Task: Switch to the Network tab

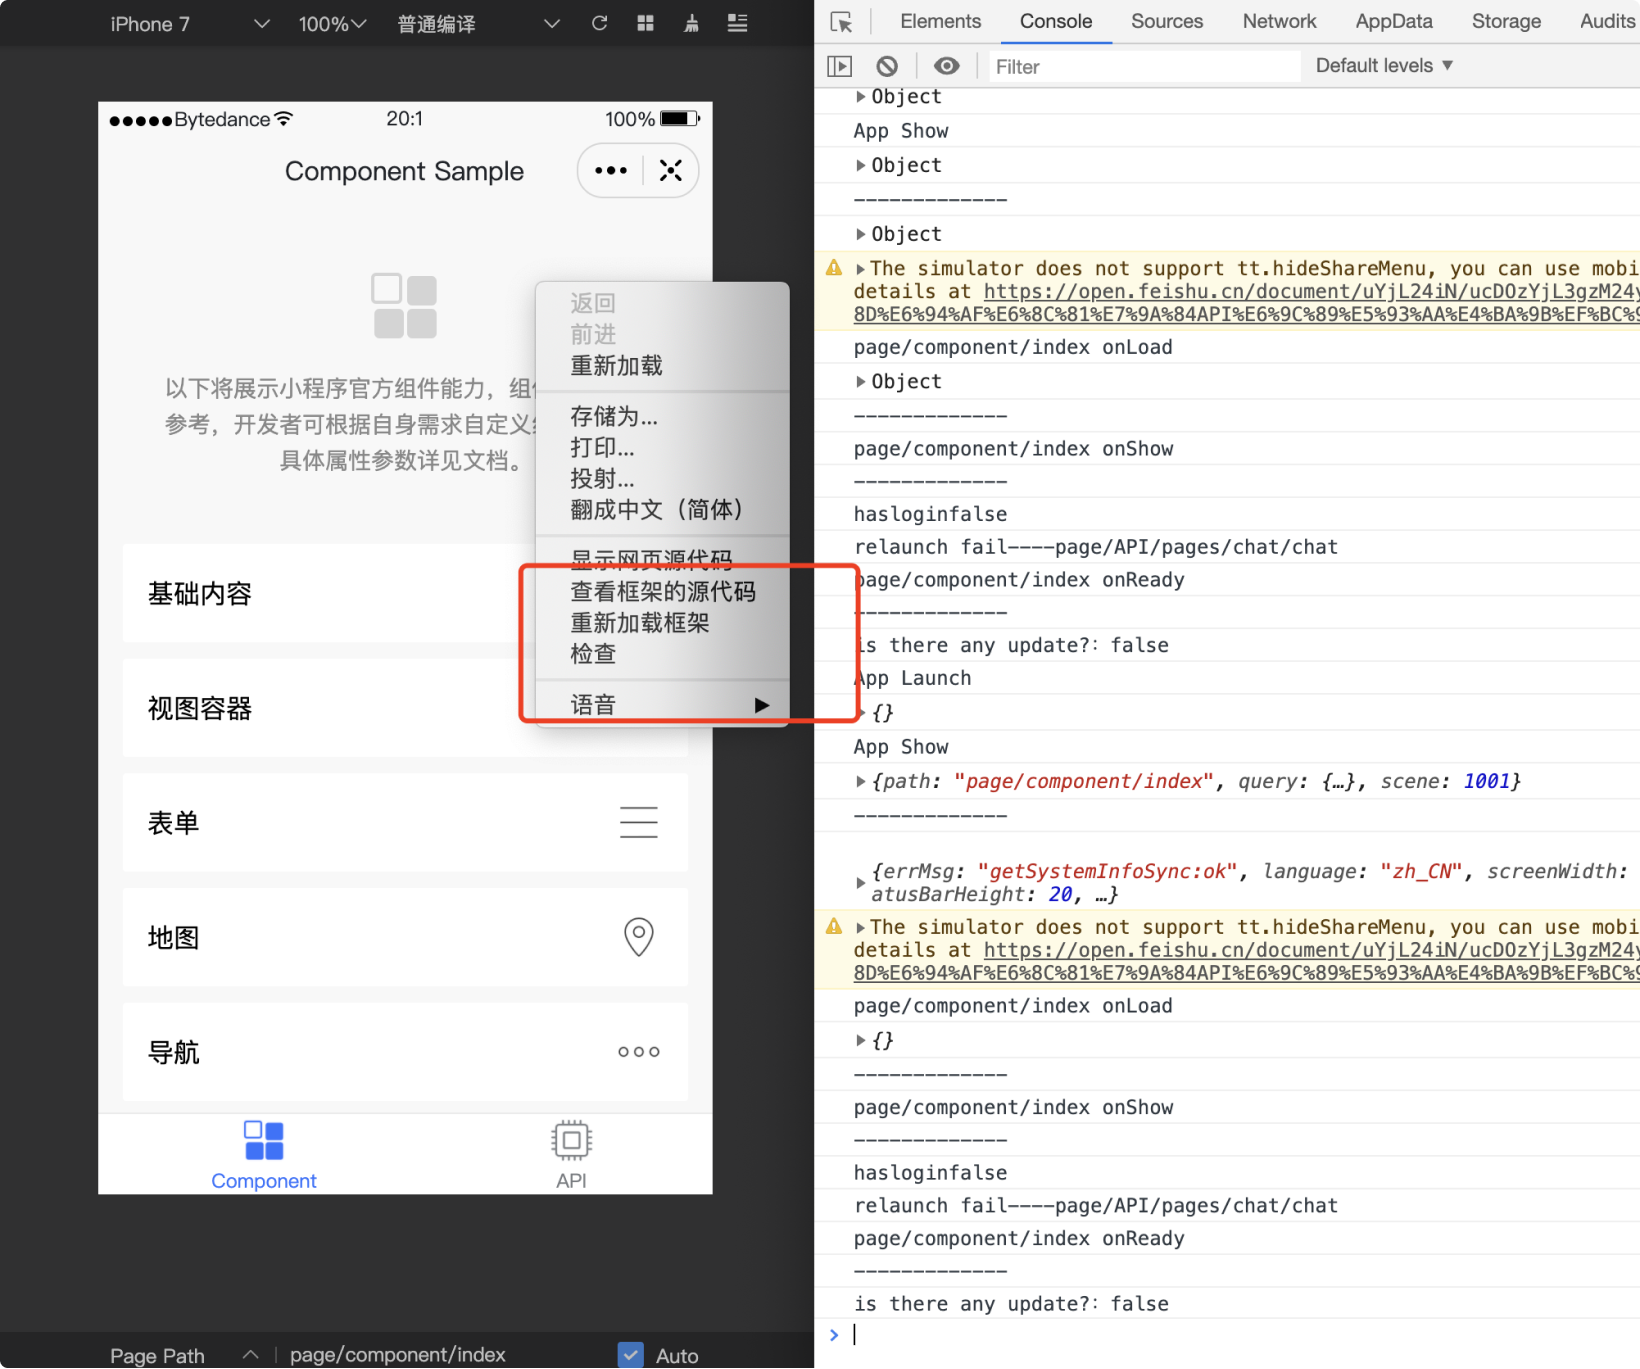Action: click(x=1279, y=21)
